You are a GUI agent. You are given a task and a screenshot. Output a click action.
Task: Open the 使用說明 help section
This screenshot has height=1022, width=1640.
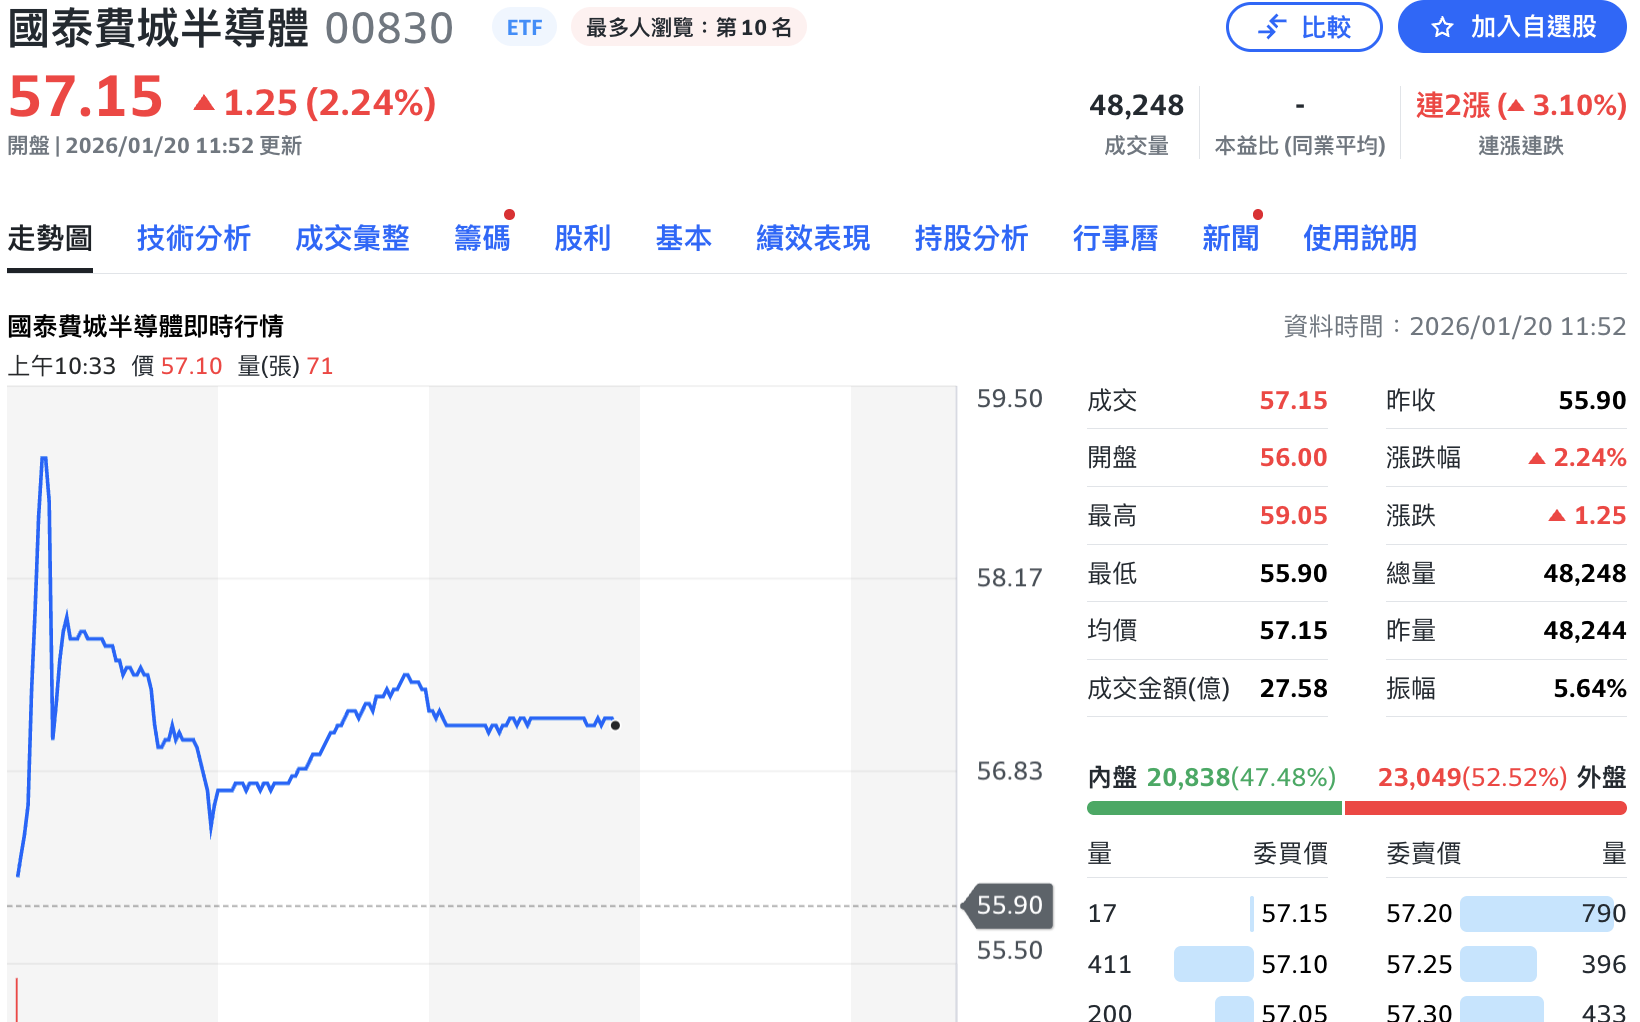pyautogui.click(x=1360, y=239)
